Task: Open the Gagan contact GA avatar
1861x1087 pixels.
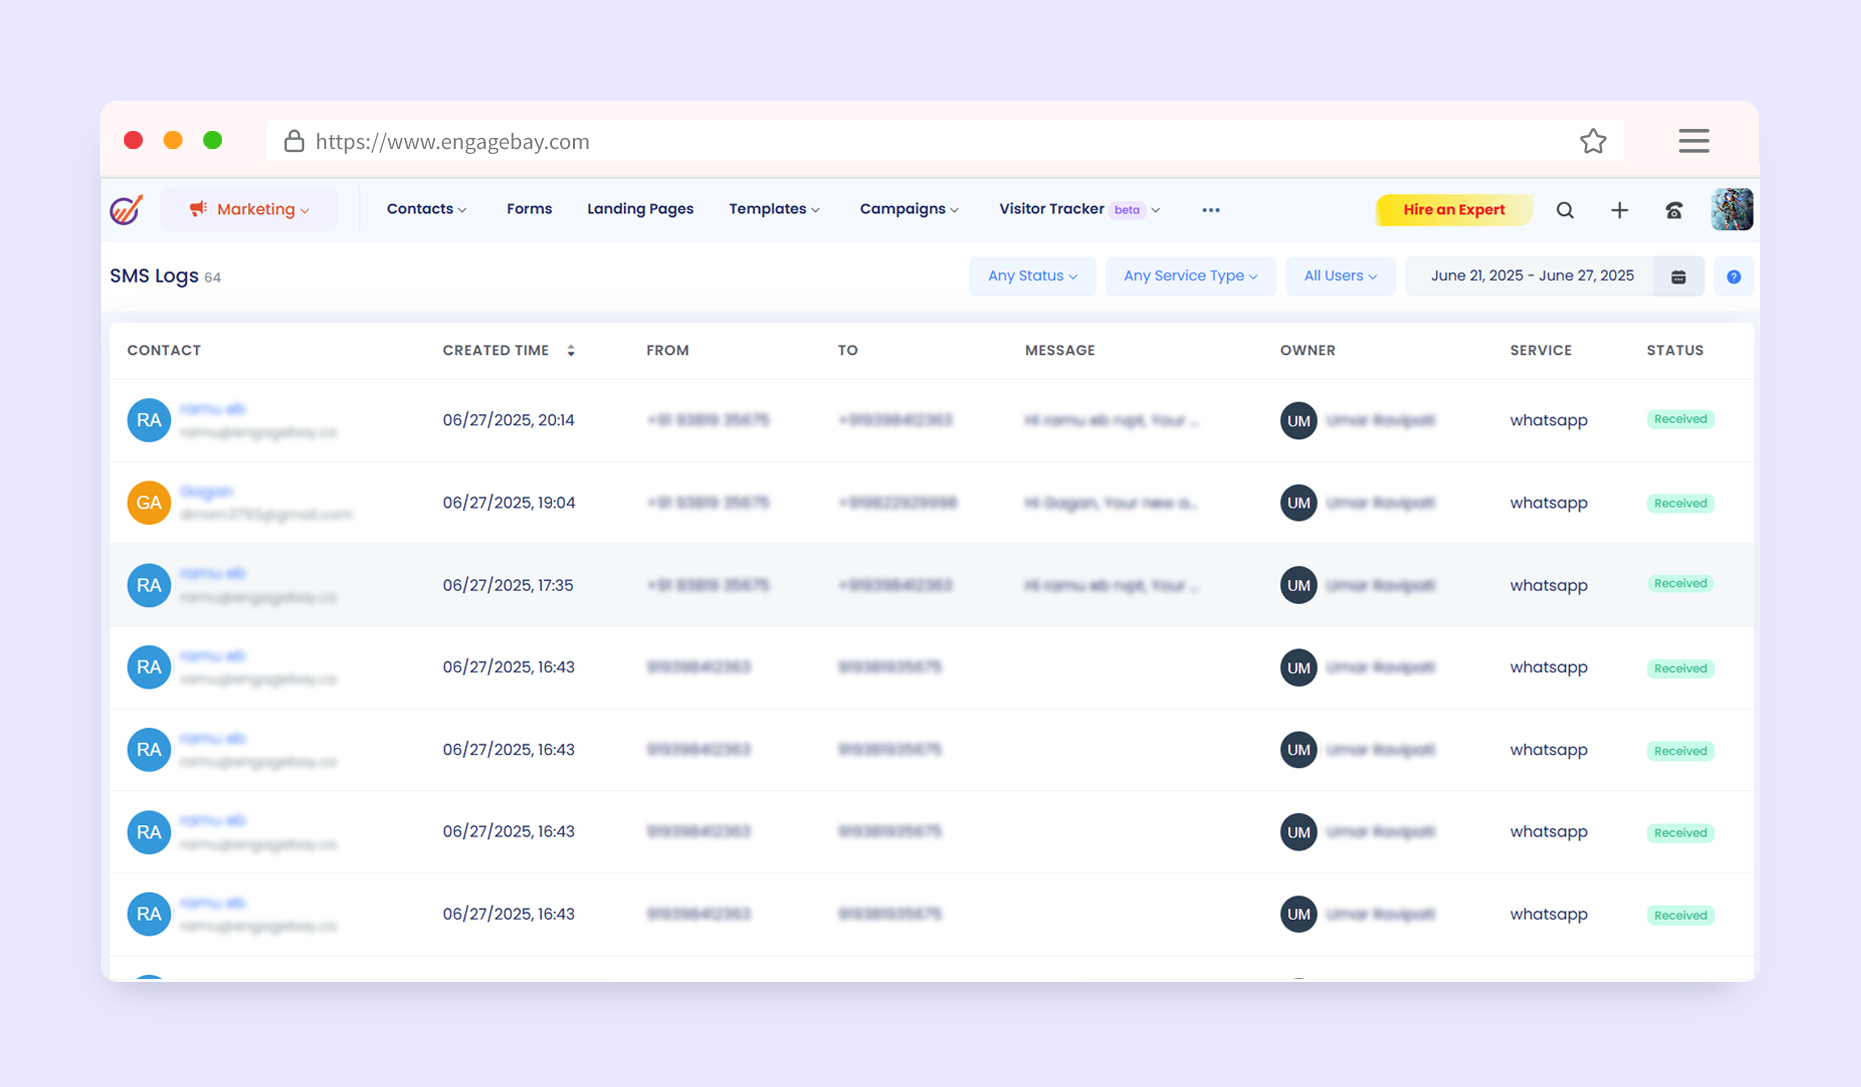Action: (149, 503)
